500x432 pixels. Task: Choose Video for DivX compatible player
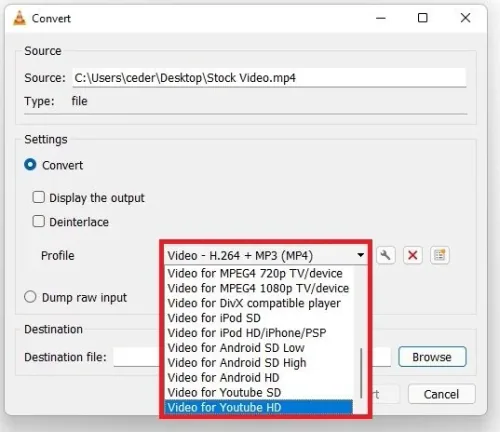(259, 303)
